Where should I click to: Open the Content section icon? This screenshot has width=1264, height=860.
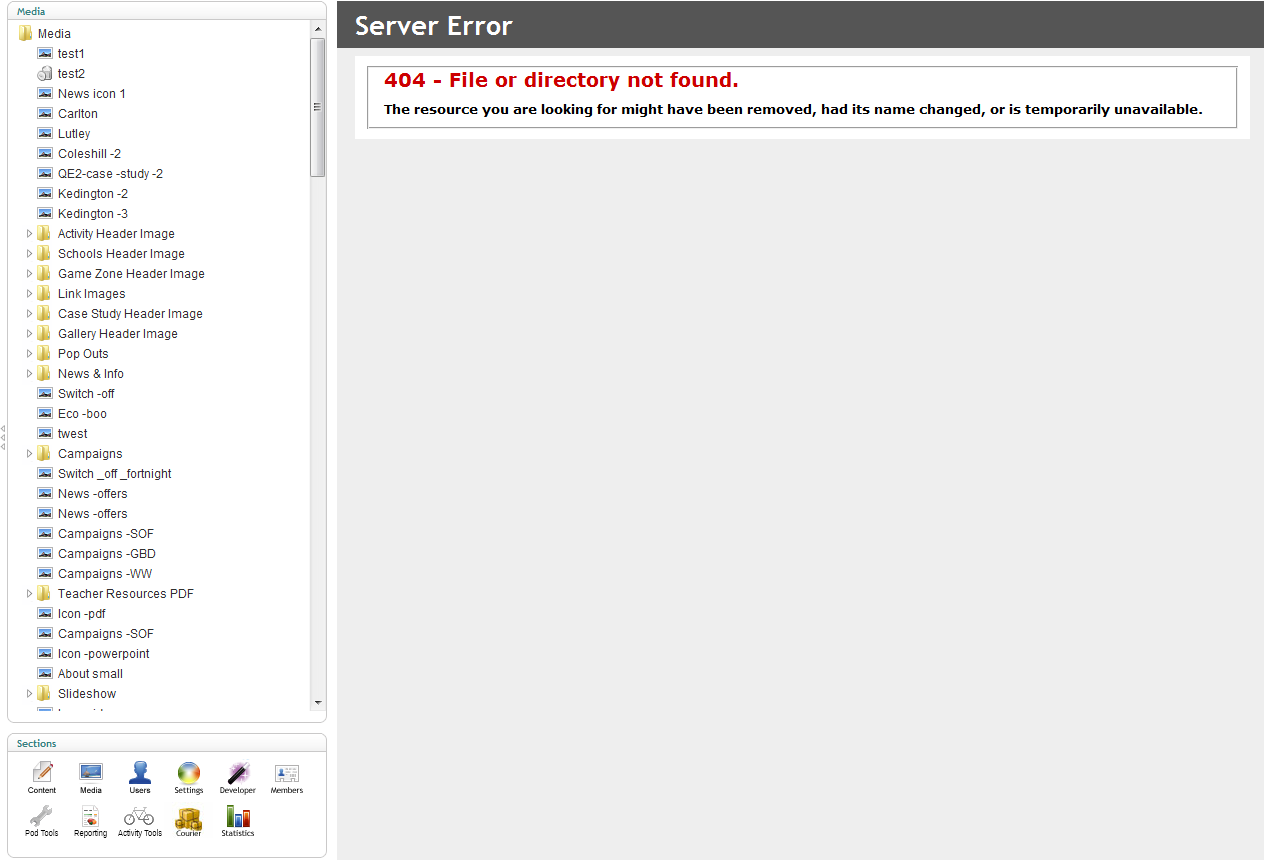tap(42, 773)
